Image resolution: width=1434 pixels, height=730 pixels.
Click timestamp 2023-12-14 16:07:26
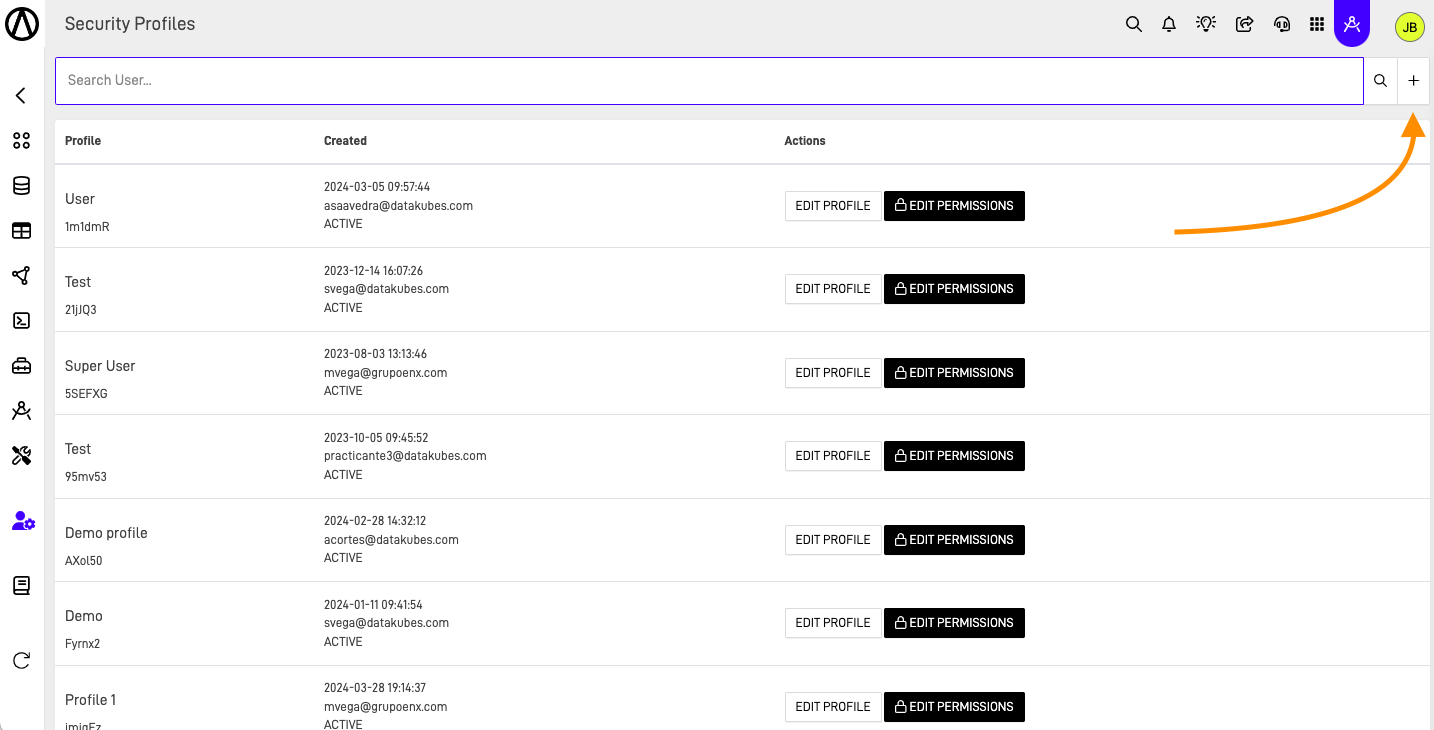373,271
